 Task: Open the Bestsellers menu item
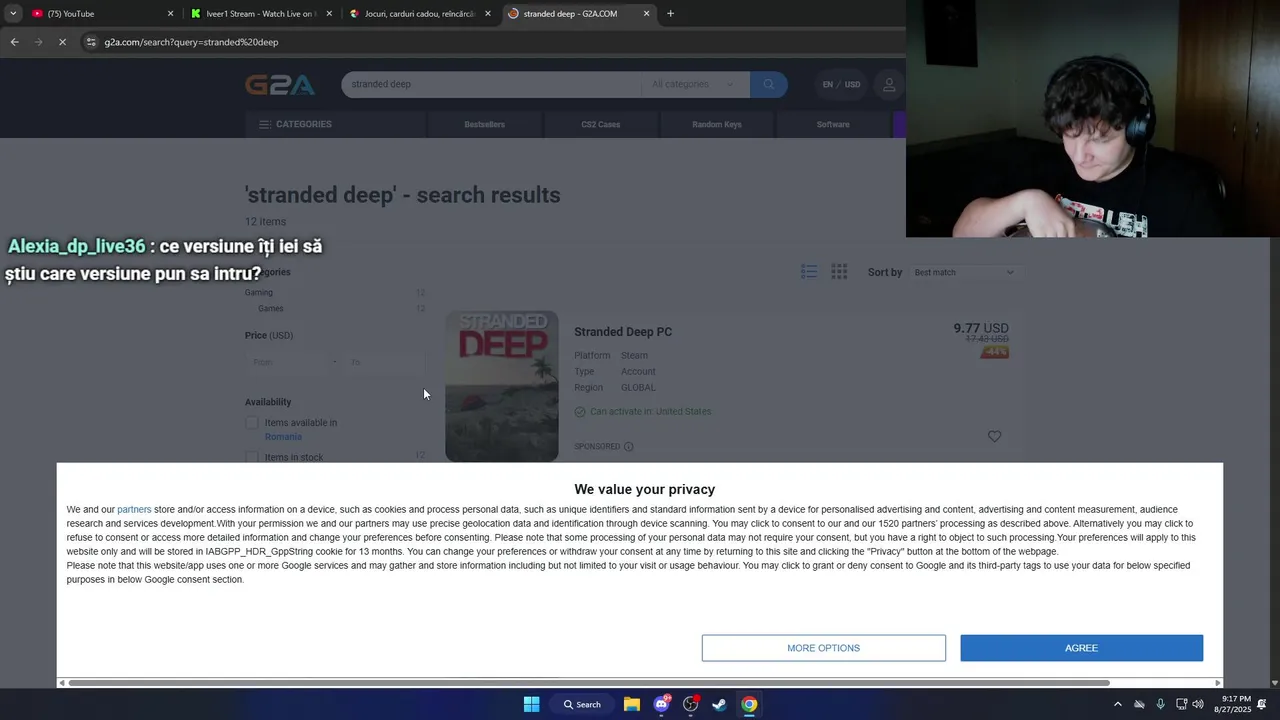click(484, 124)
